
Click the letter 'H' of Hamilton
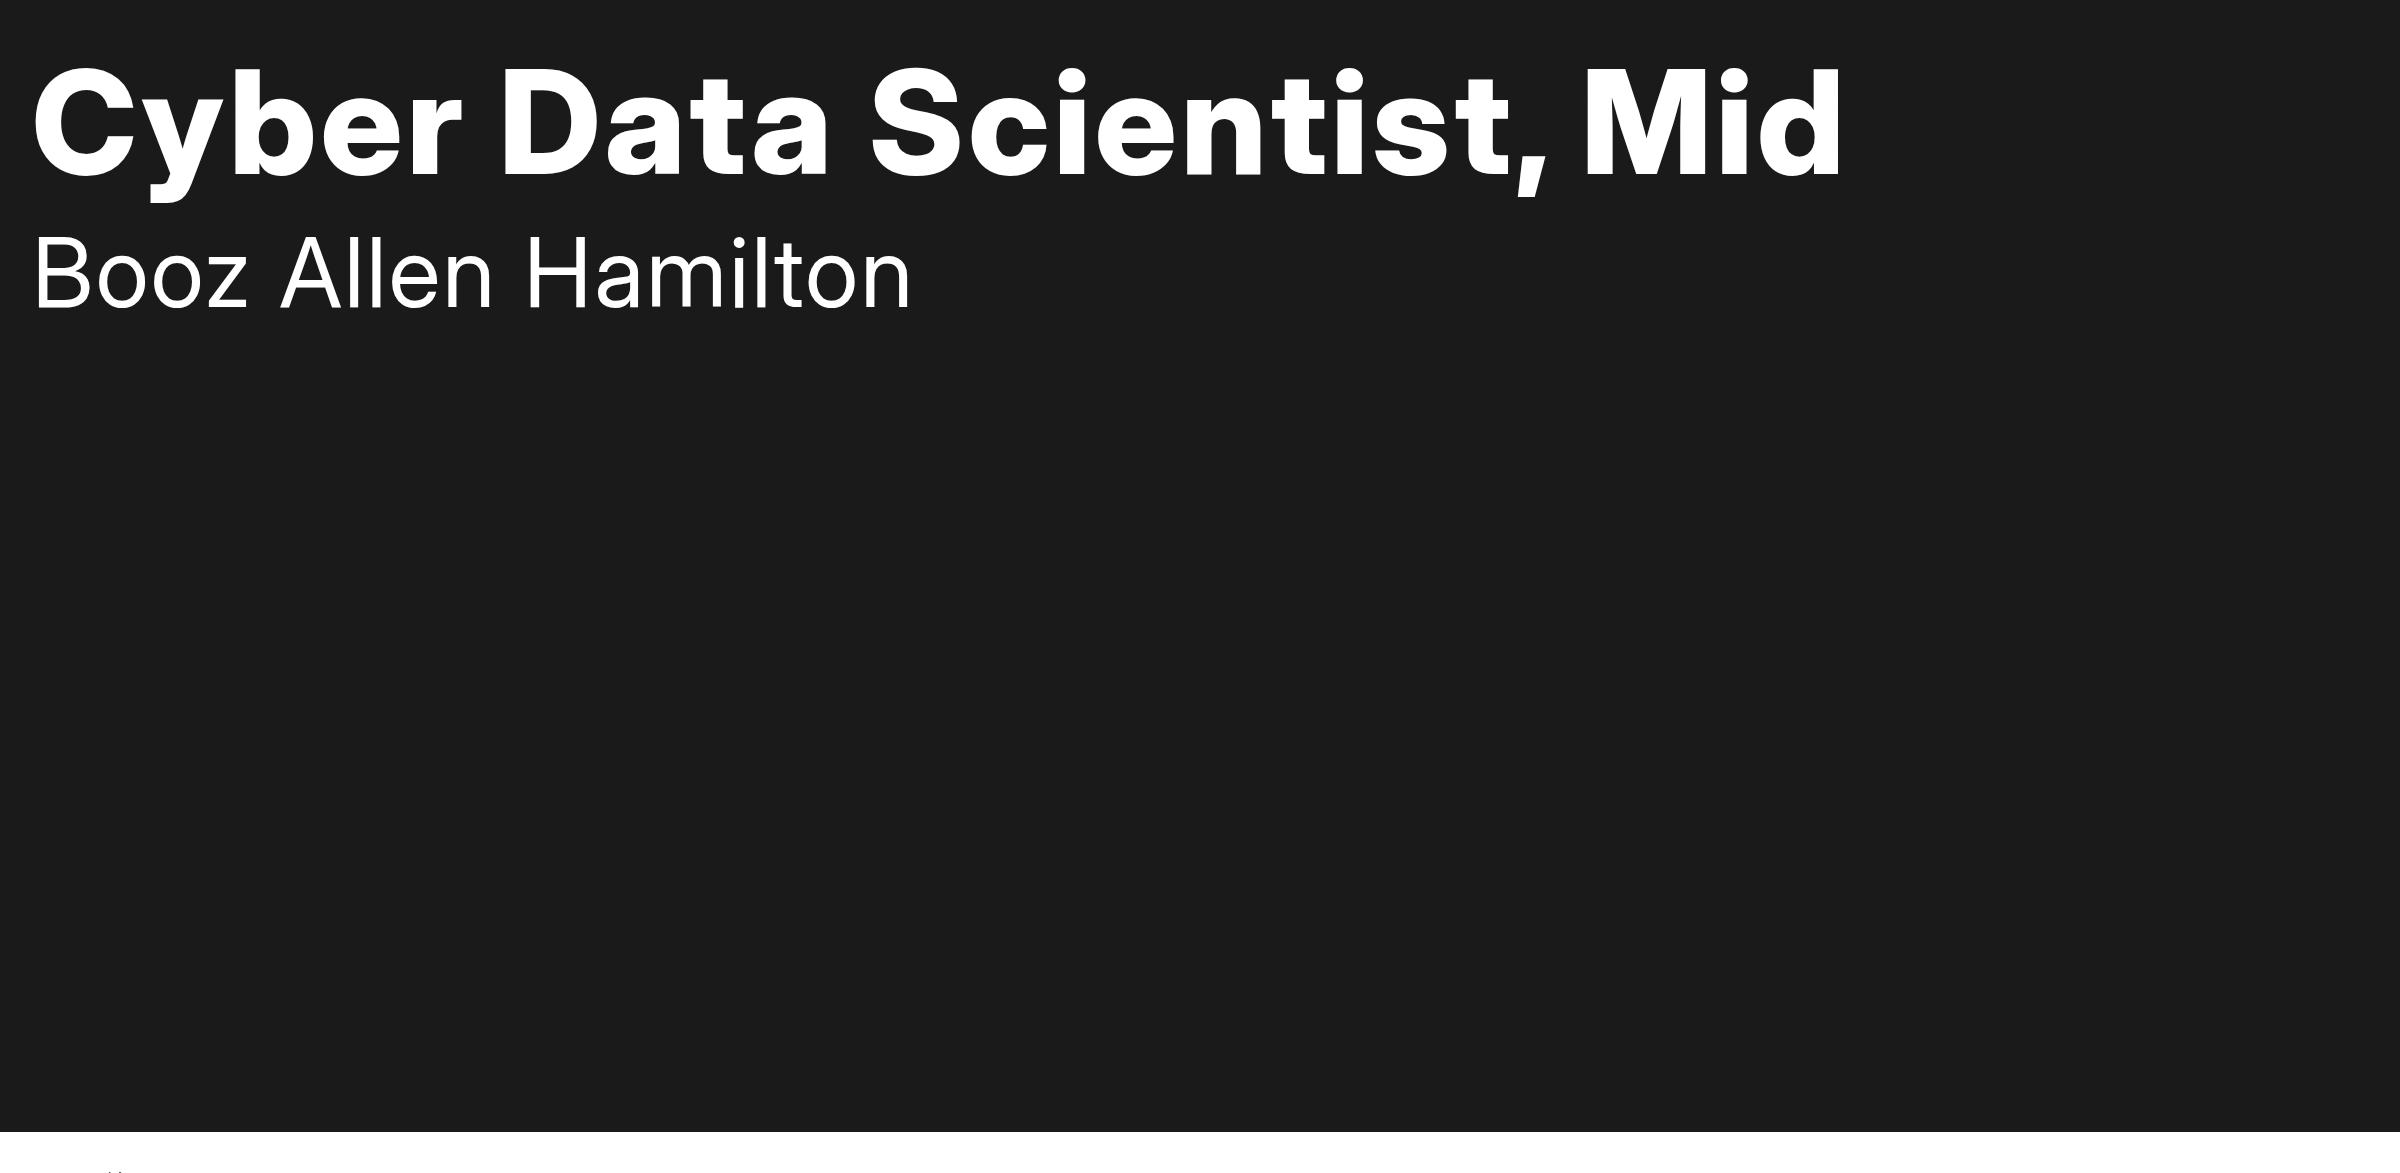click(x=555, y=274)
